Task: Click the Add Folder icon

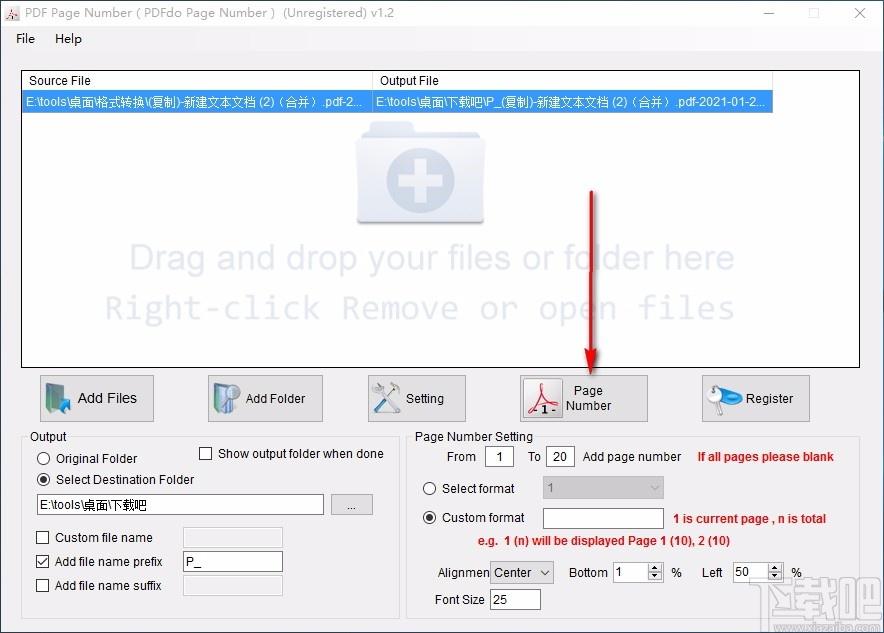Action: coord(226,398)
